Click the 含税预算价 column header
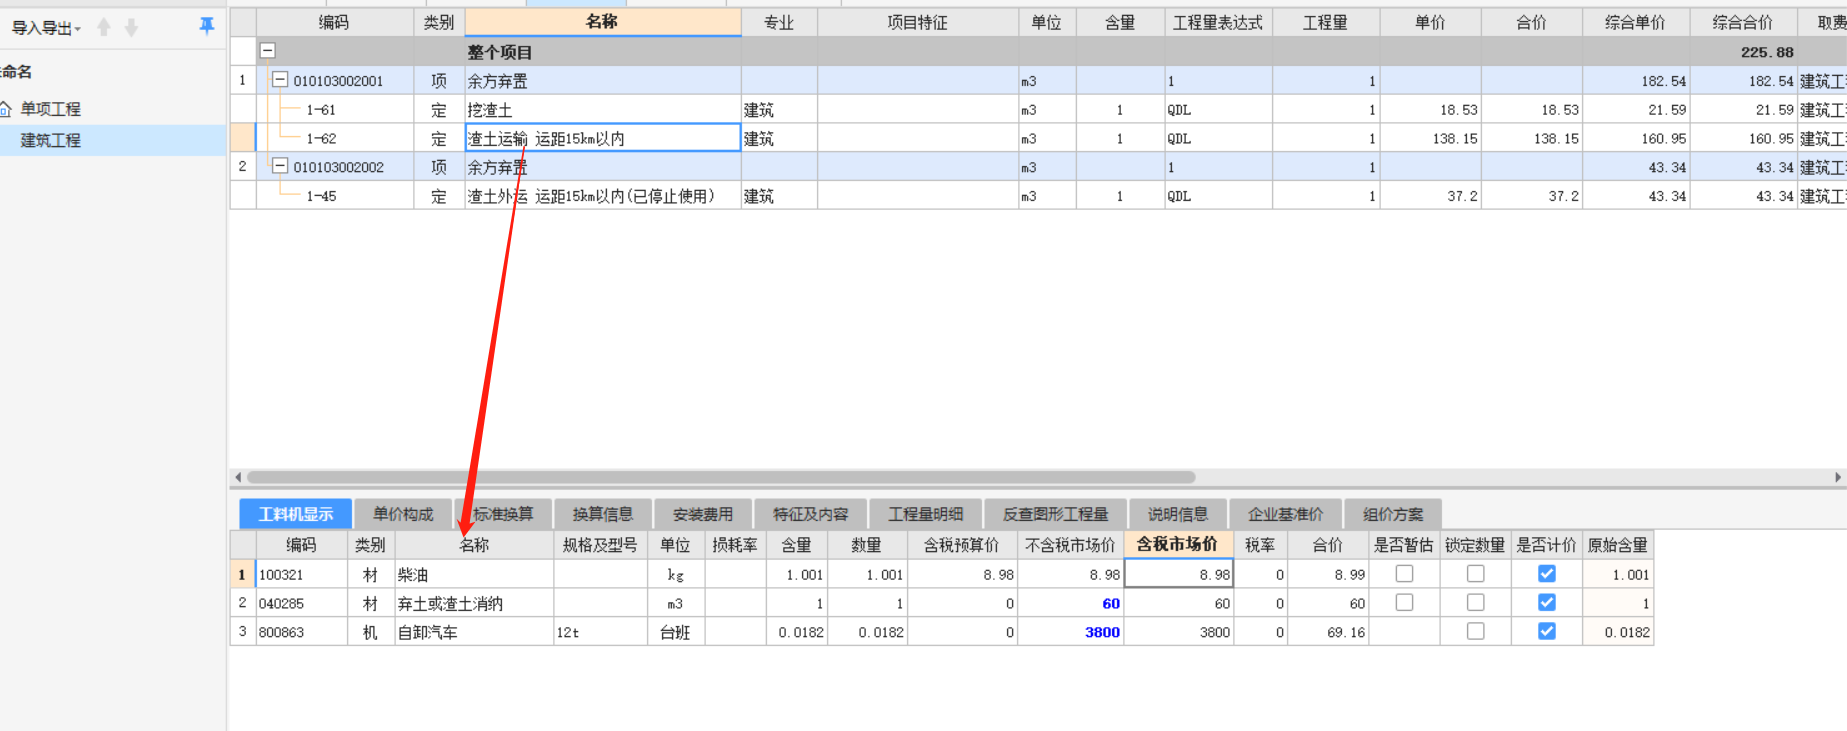The width and height of the screenshot is (1847, 731). pos(962,545)
